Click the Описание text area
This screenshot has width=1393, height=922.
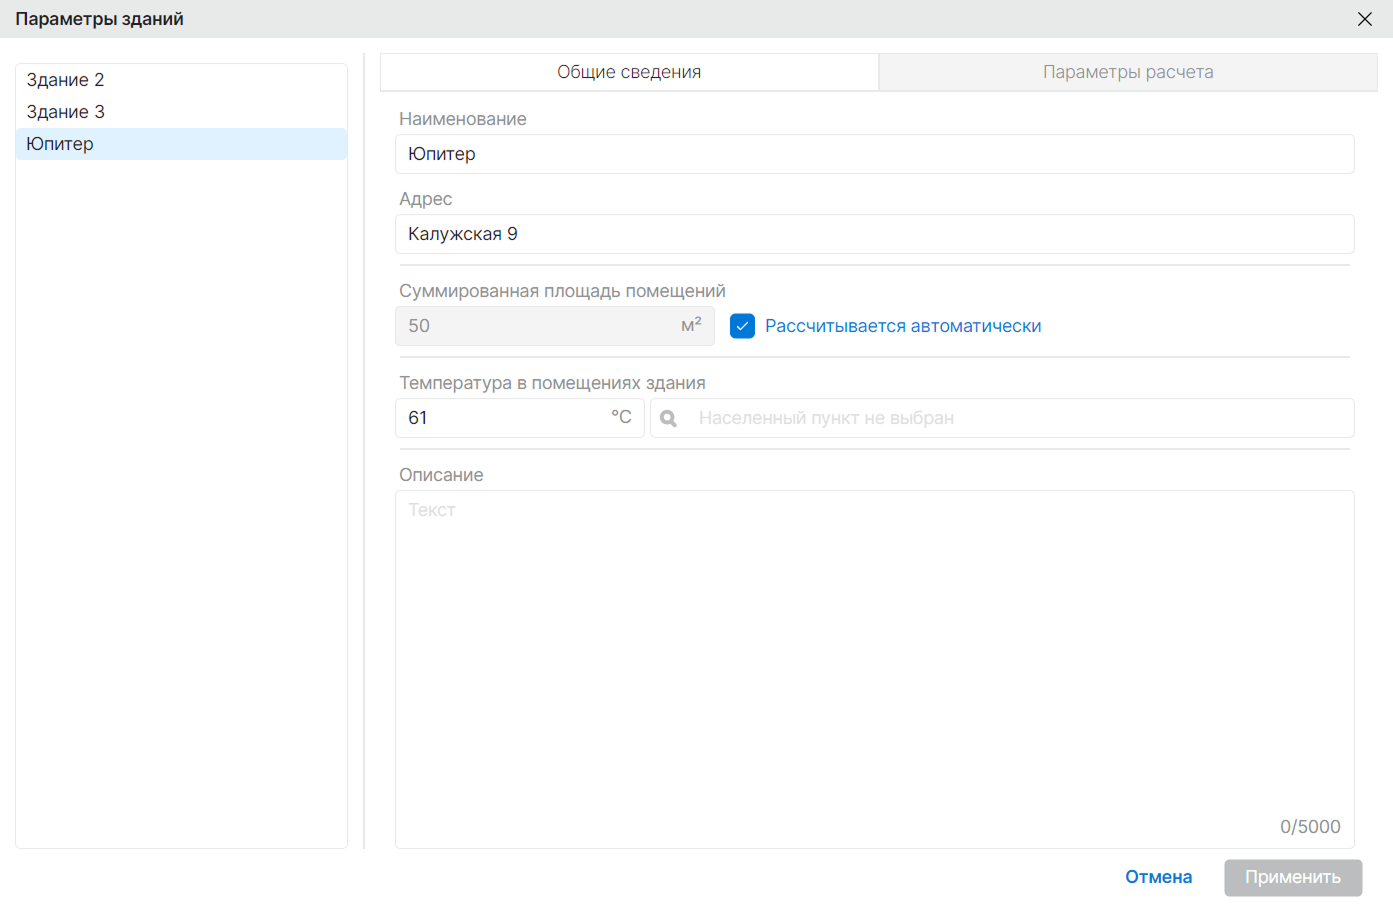point(875,669)
